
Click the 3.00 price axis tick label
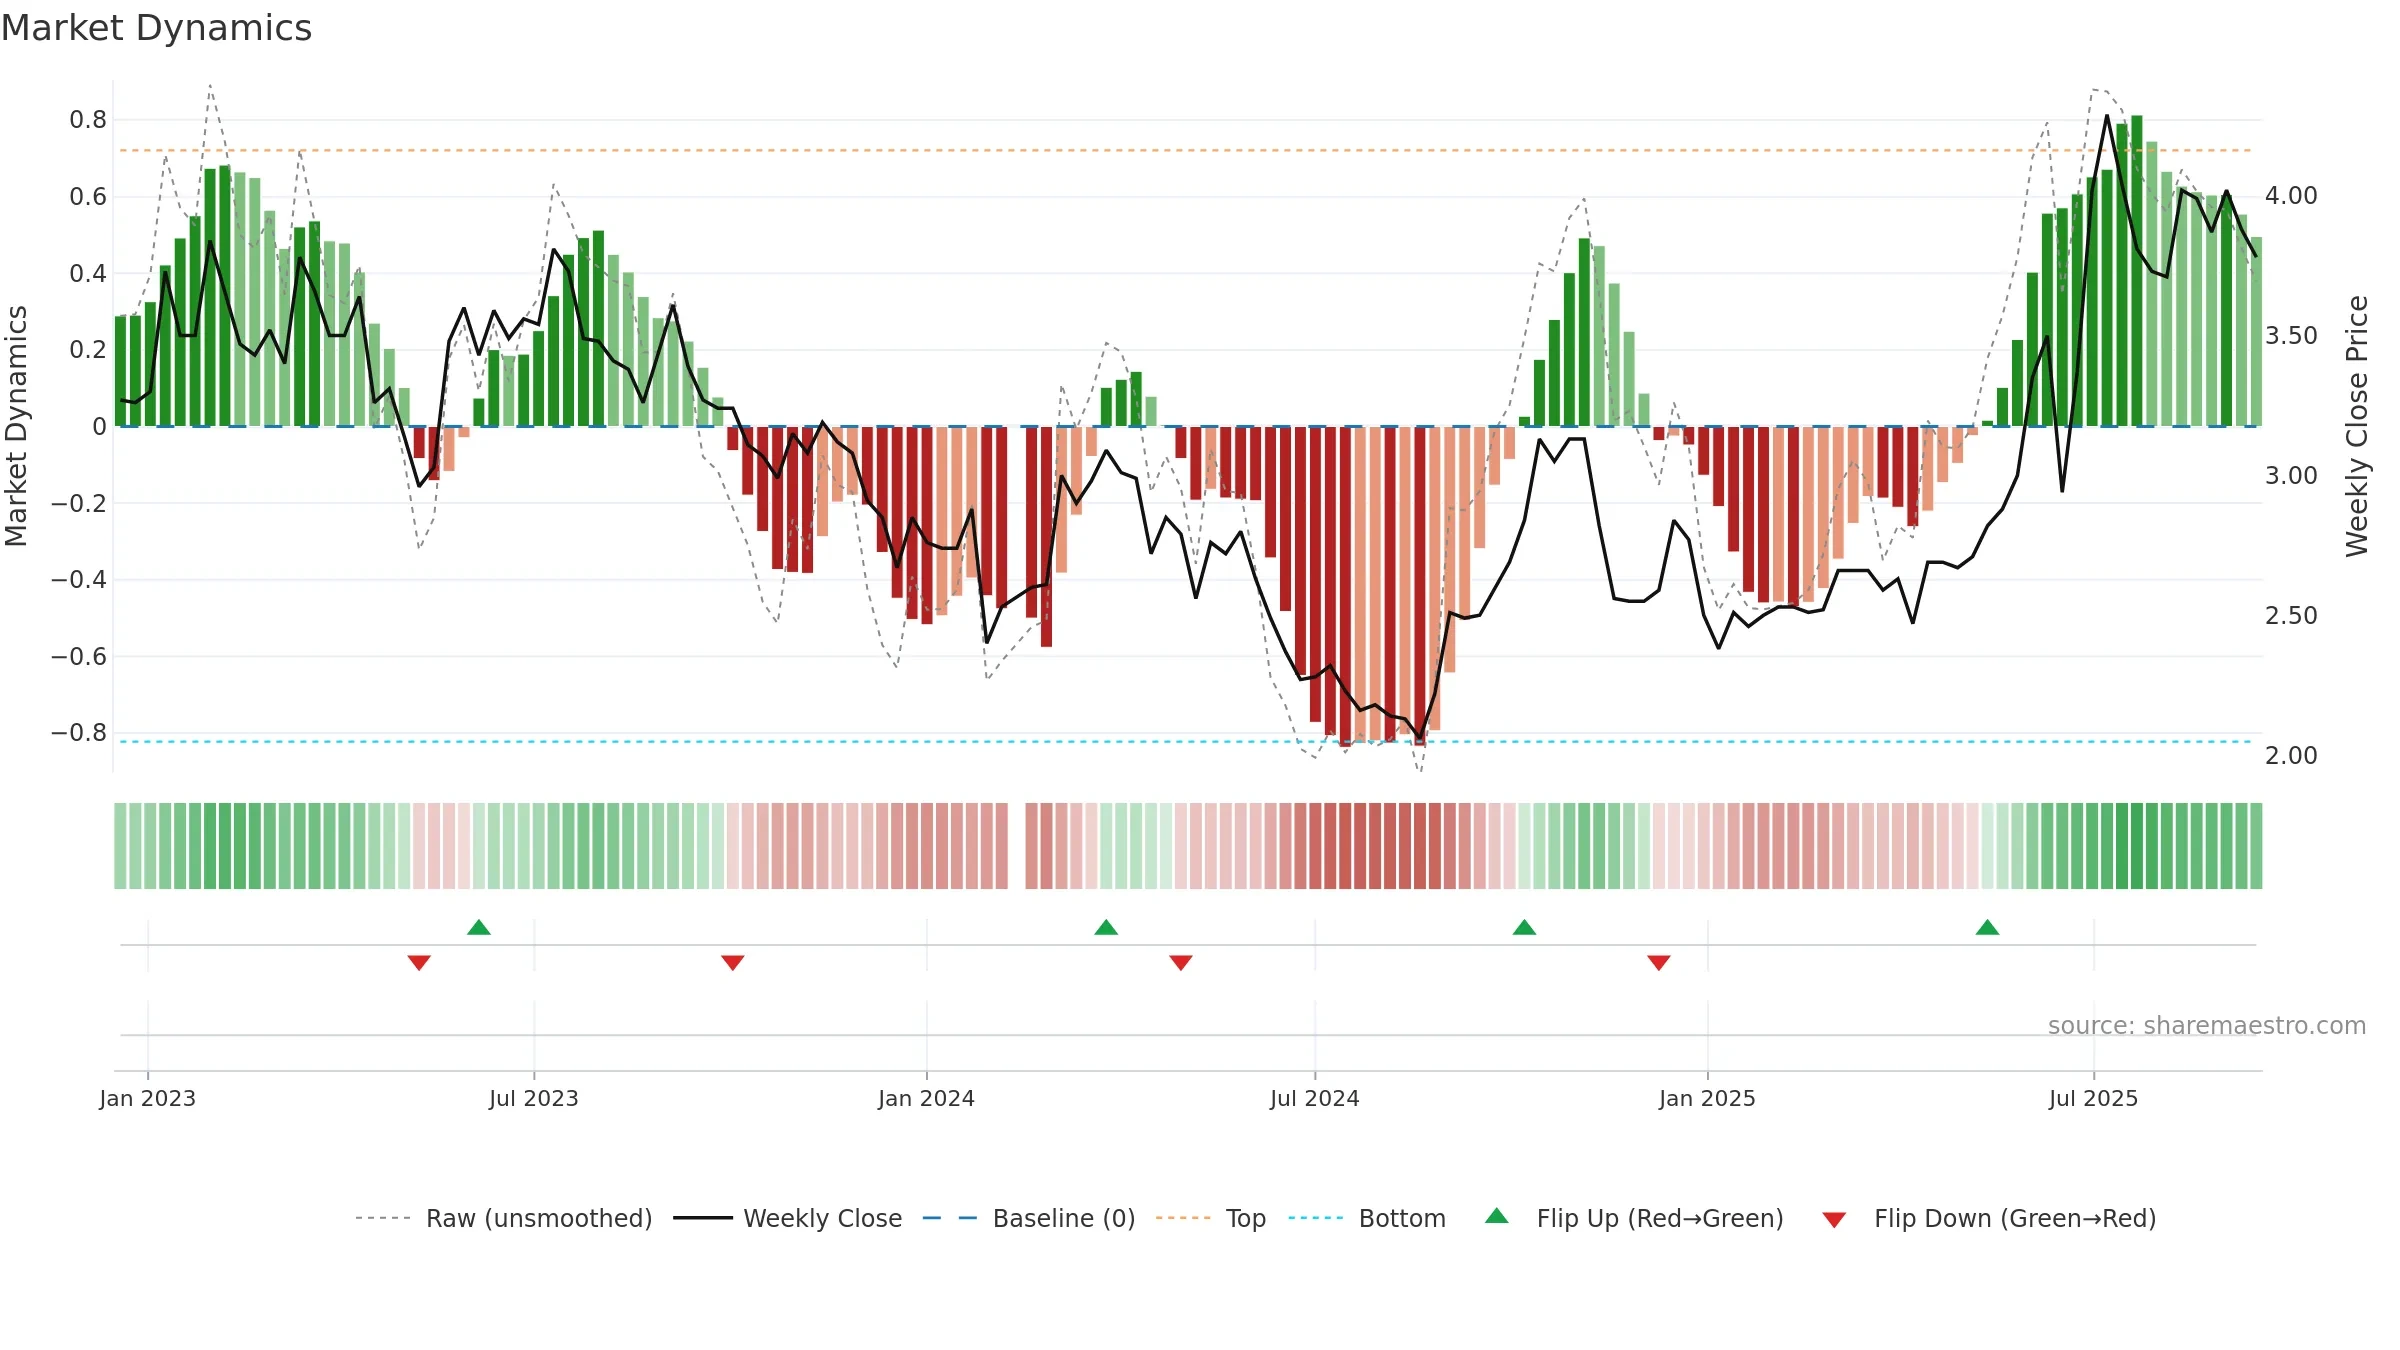(2291, 476)
